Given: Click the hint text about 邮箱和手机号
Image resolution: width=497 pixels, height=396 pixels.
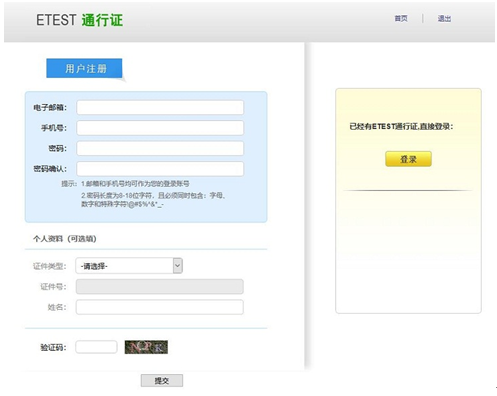Looking at the screenshot, I should [135, 184].
